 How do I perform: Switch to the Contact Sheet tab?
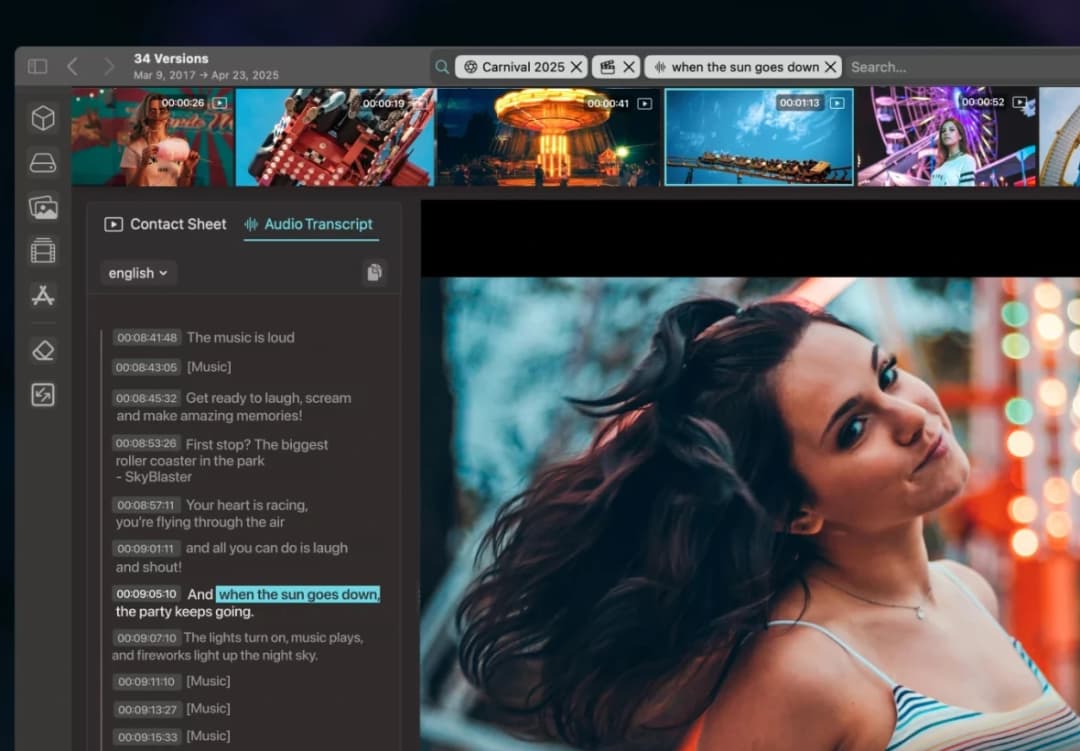[x=165, y=225]
